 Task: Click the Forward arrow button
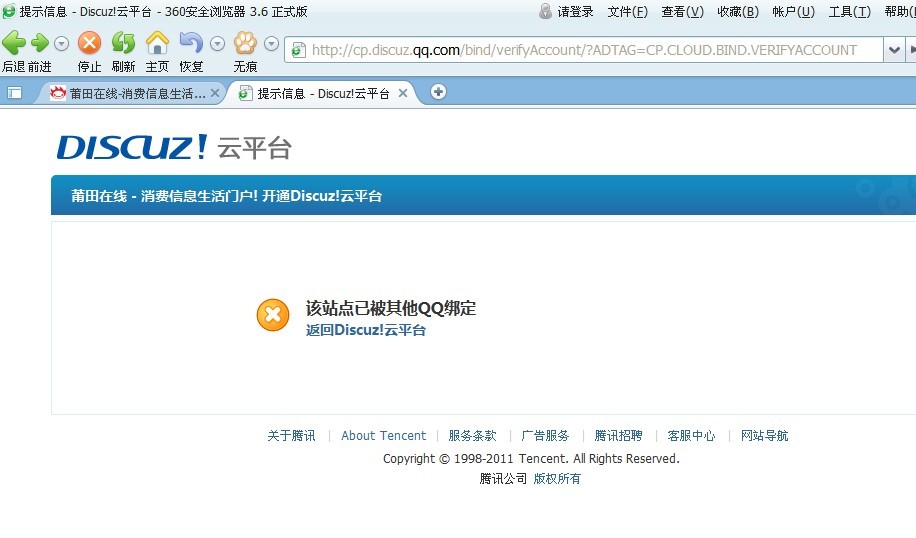pos(40,43)
